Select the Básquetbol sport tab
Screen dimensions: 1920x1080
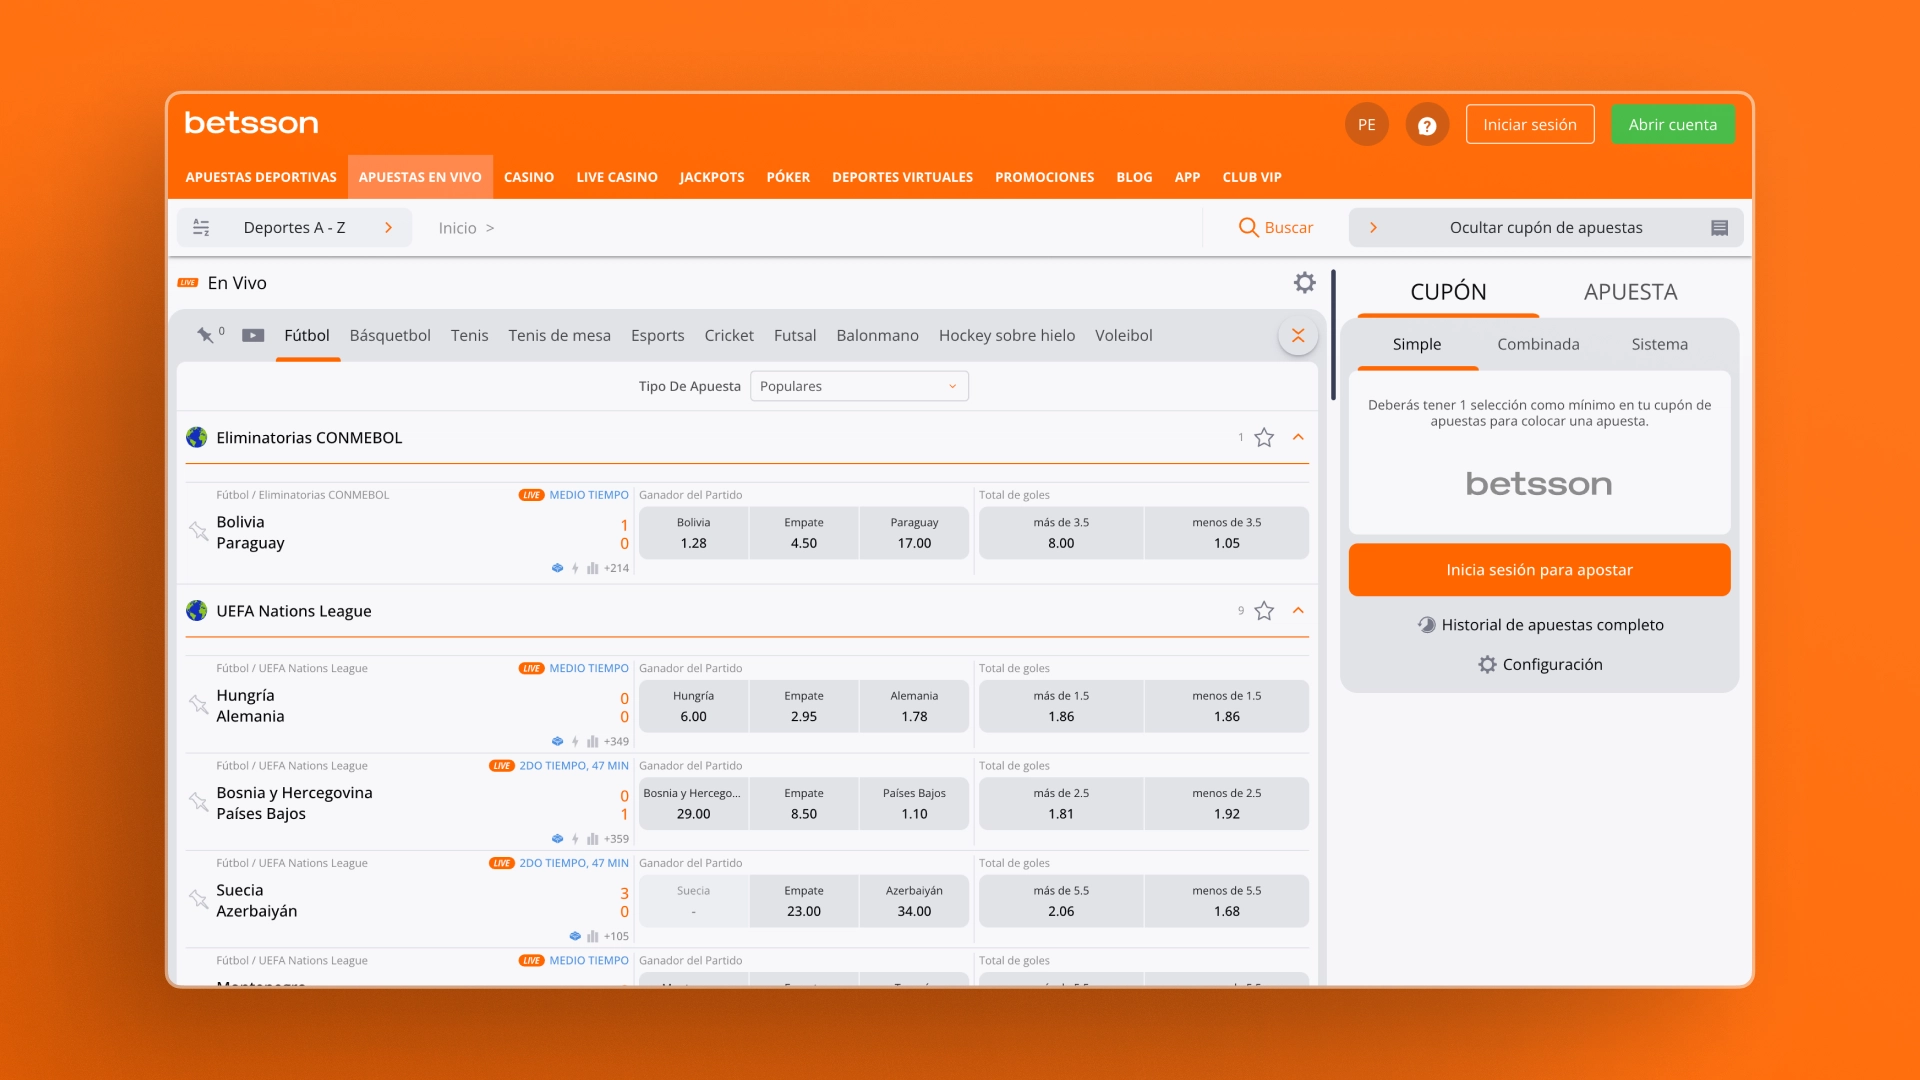click(390, 336)
